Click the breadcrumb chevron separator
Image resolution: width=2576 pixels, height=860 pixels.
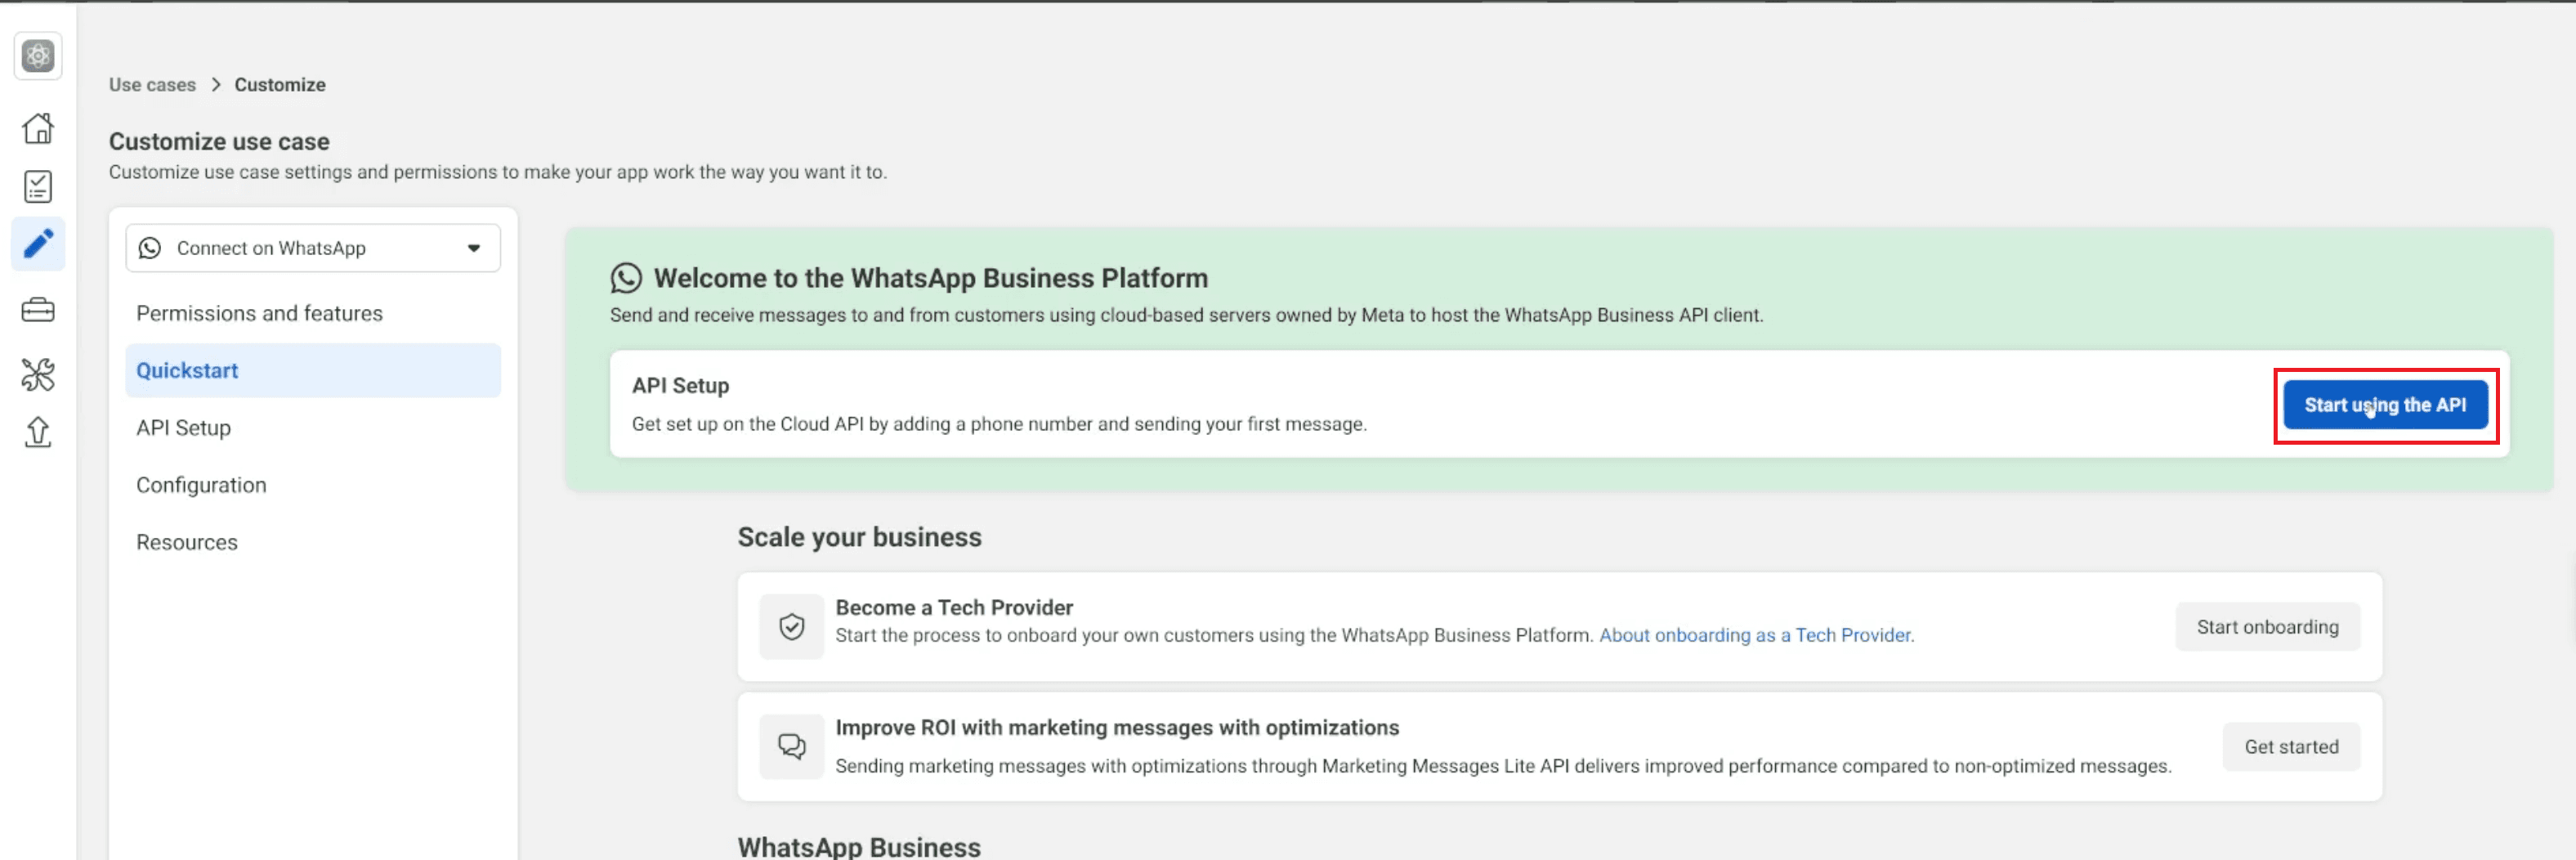215,85
